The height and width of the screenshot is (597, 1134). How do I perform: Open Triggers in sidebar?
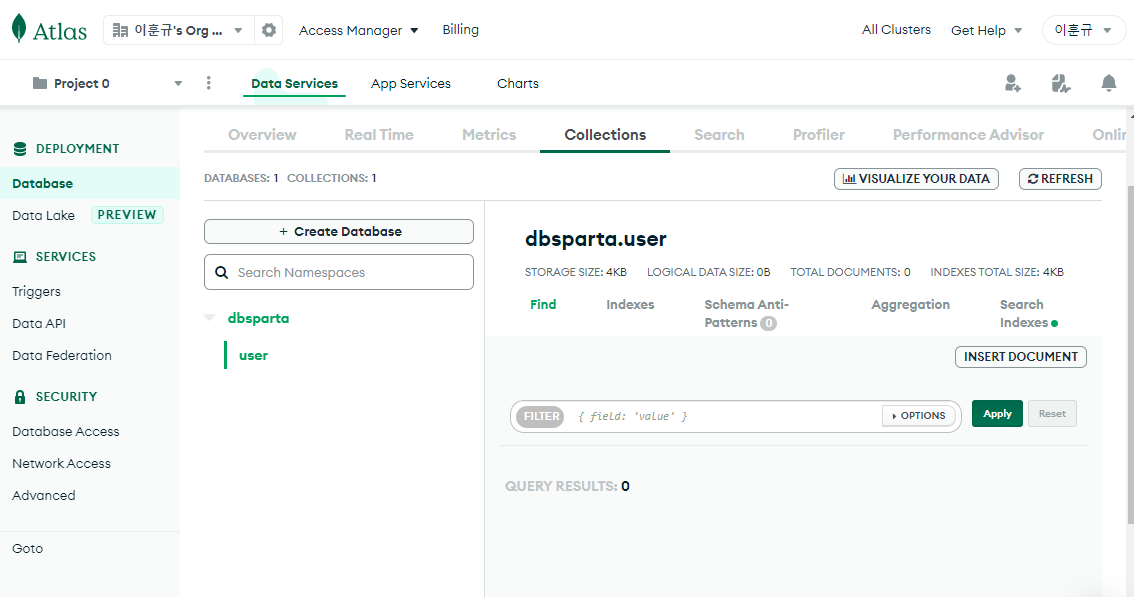[36, 292]
